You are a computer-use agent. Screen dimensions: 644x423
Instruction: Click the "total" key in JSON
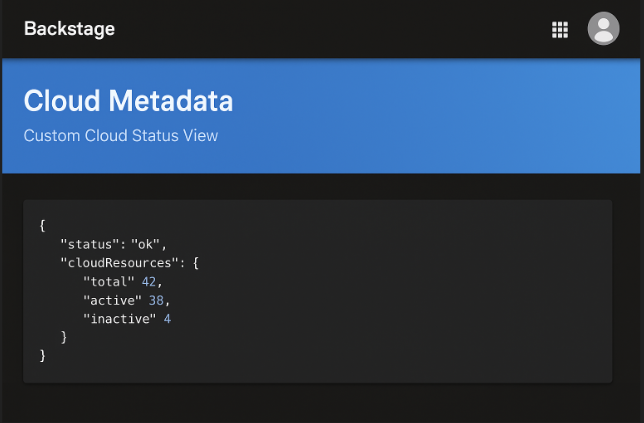coord(109,282)
